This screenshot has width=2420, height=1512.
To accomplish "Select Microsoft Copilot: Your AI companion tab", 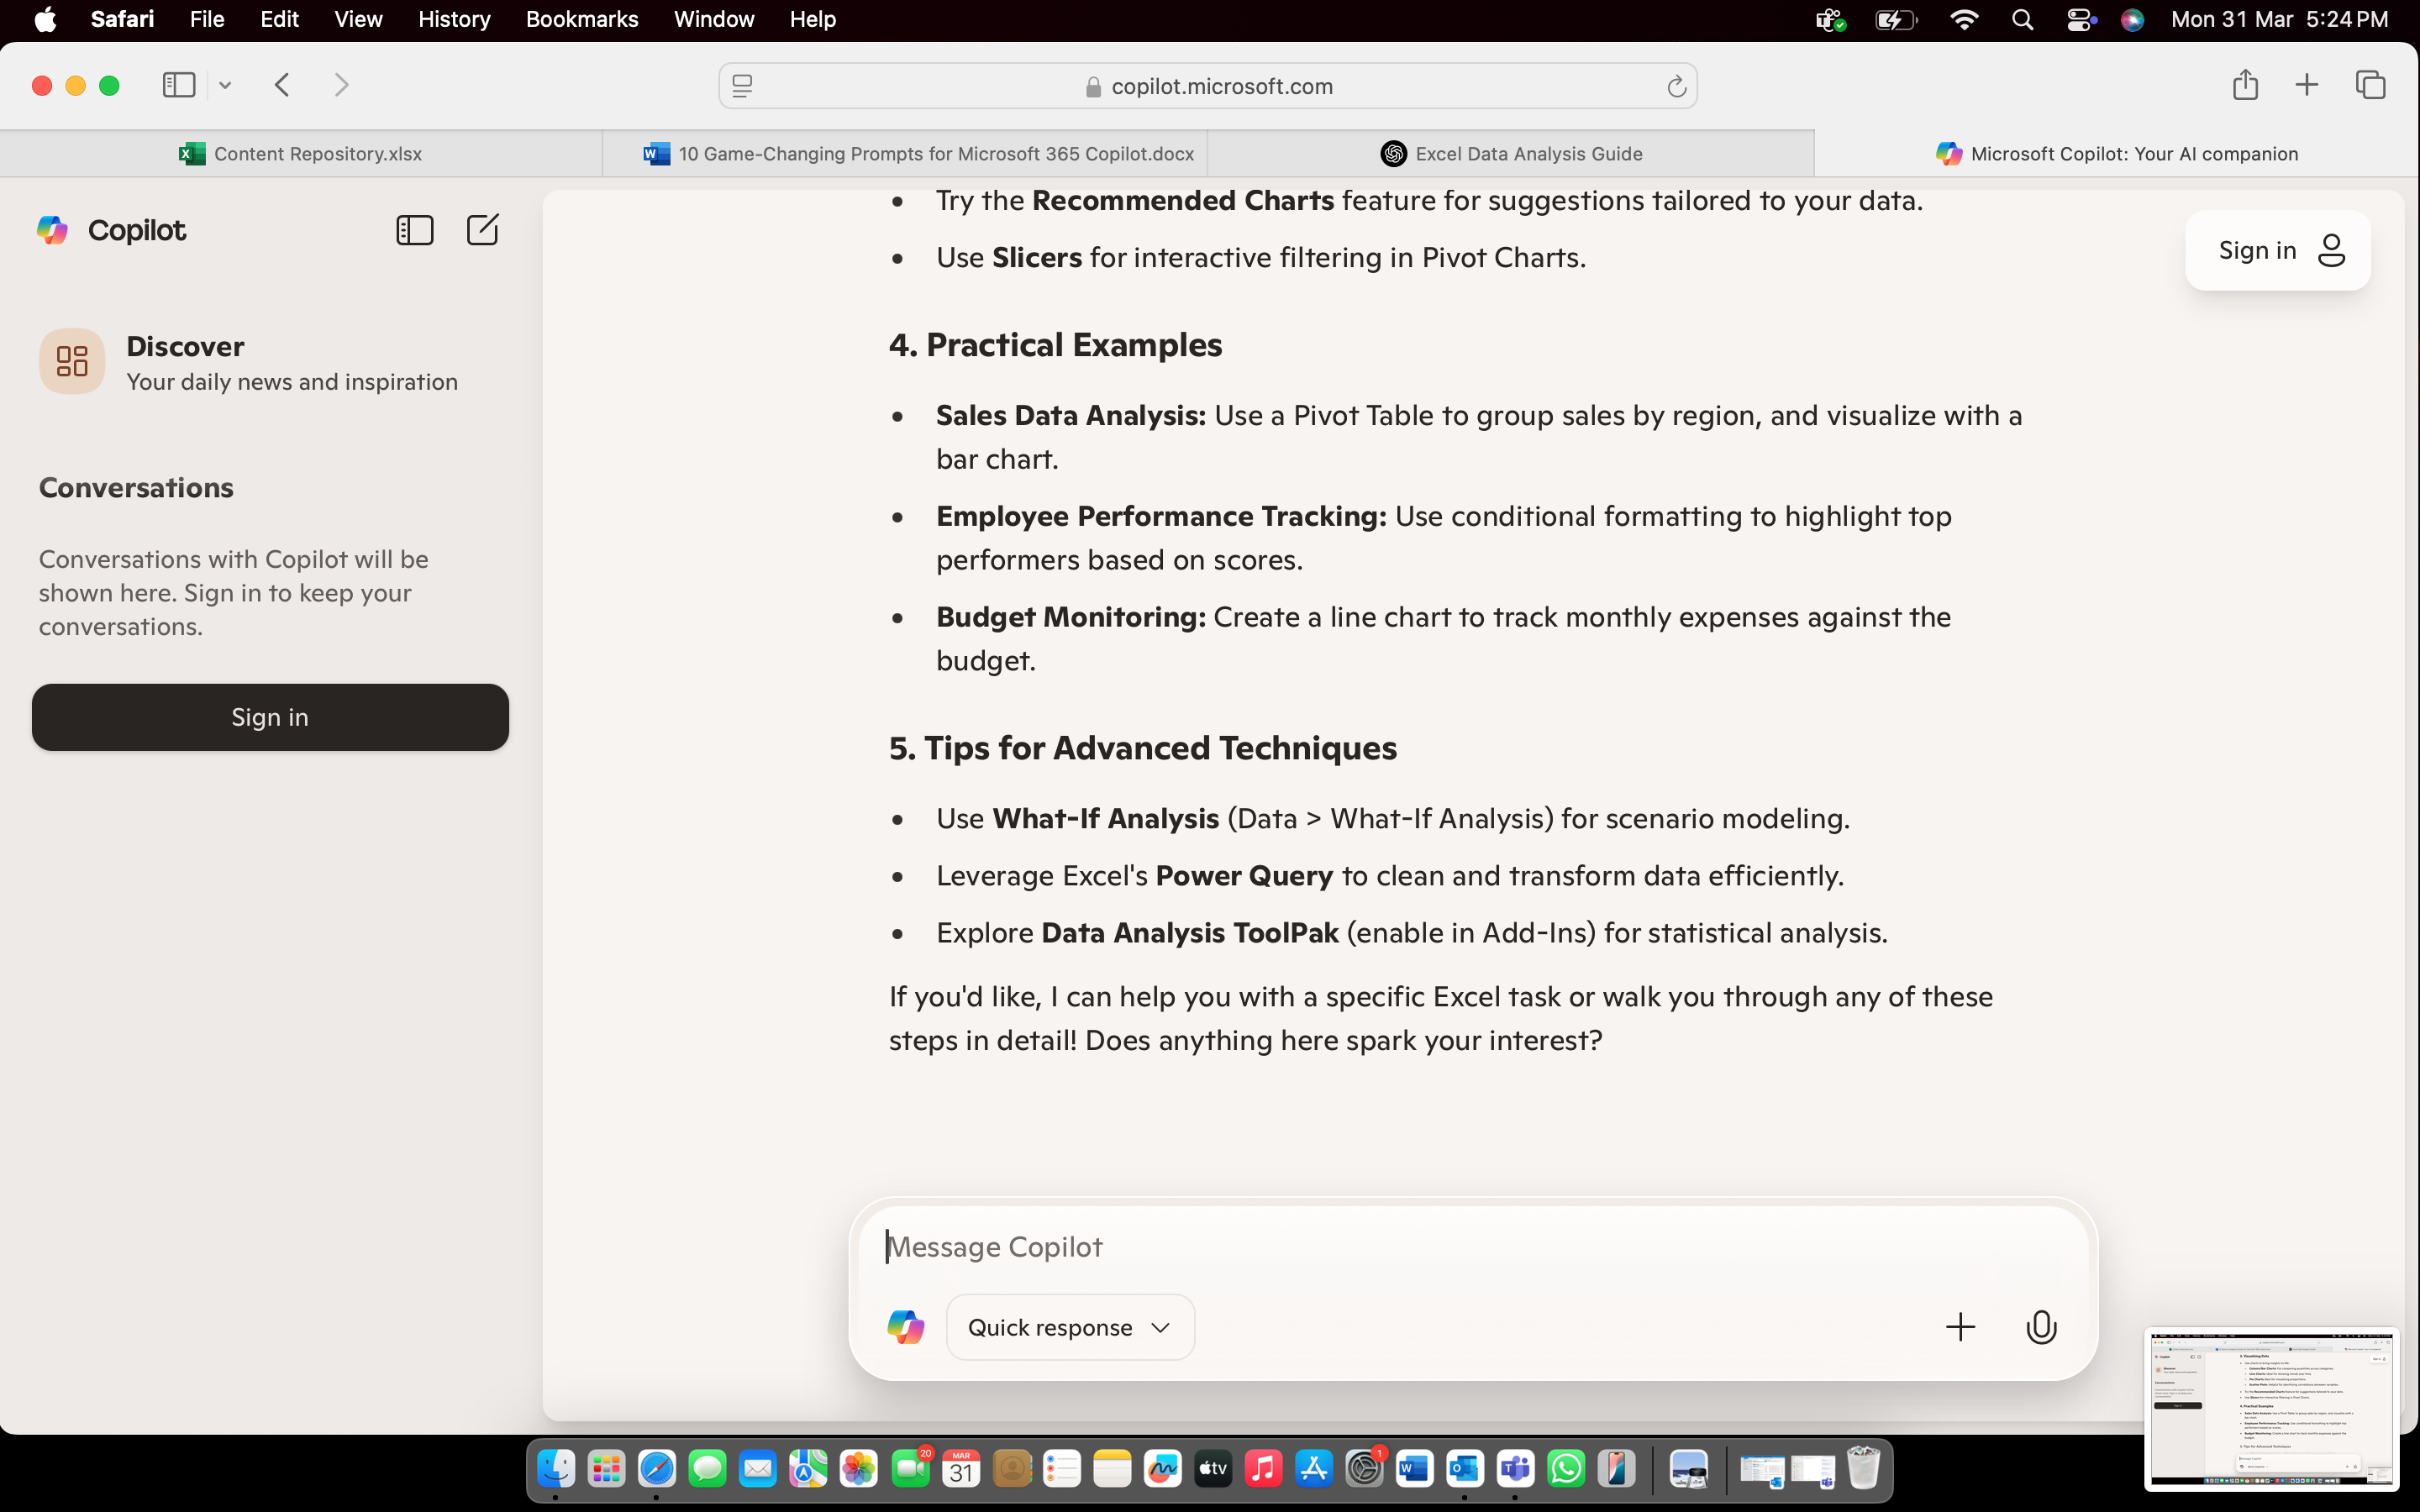I will [2116, 154].
